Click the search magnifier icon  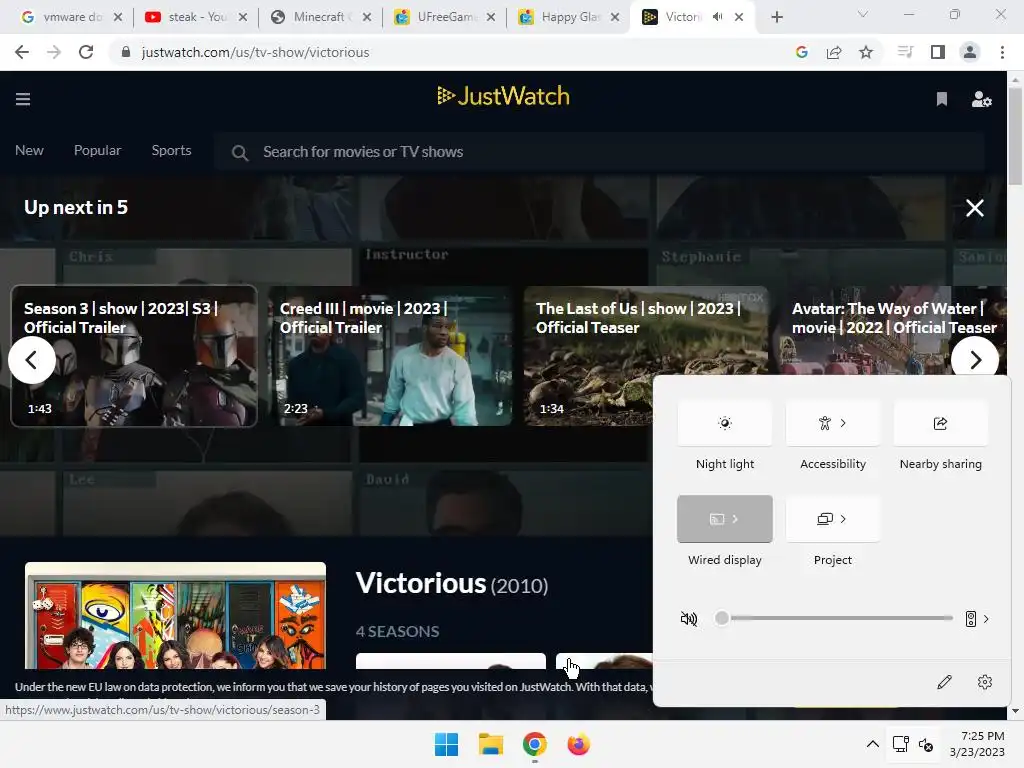pyautogui.click(x=240, y=153)
